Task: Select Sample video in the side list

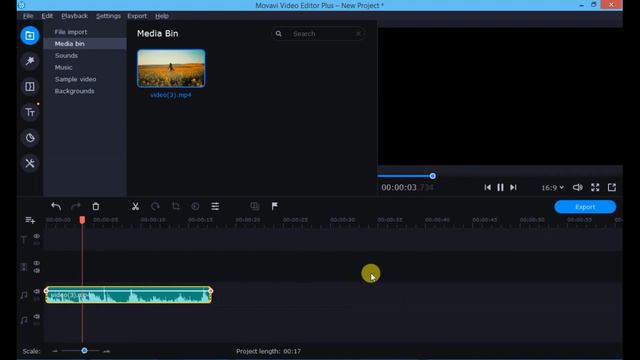Action: coord(85,79)
